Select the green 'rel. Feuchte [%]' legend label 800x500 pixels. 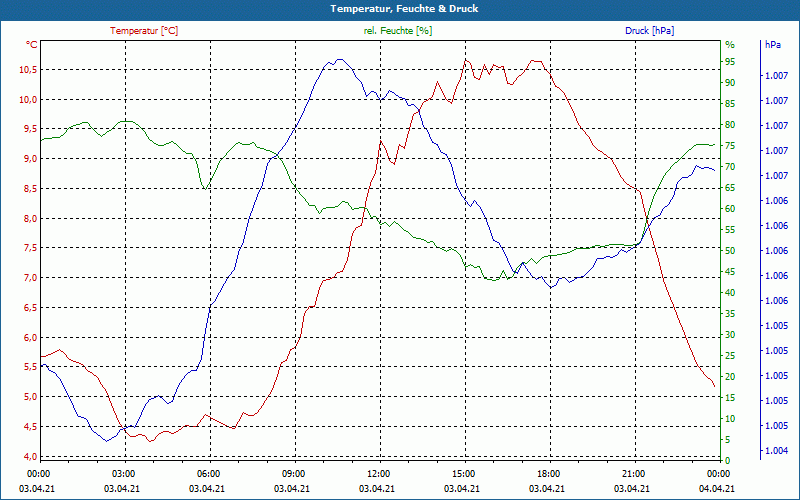pyautogui.click(x=398, y=31)
